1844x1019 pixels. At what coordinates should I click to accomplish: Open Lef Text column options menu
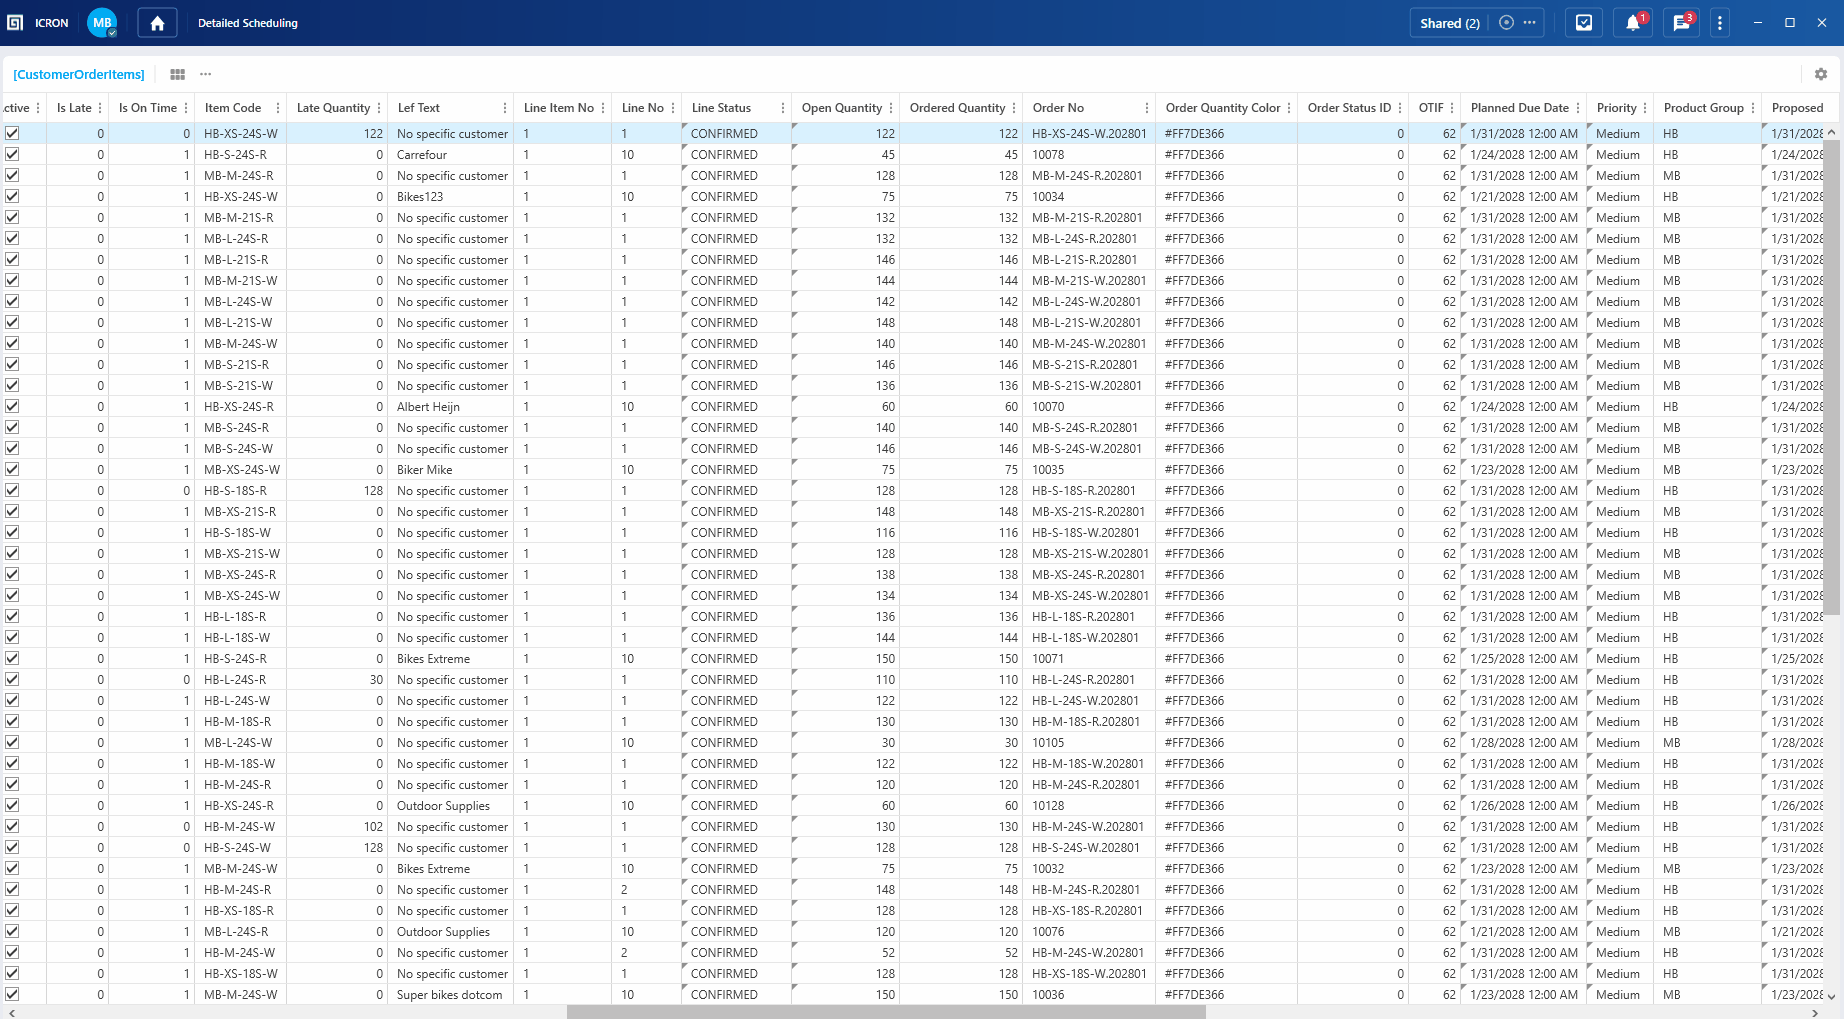(x=504, y=108)
